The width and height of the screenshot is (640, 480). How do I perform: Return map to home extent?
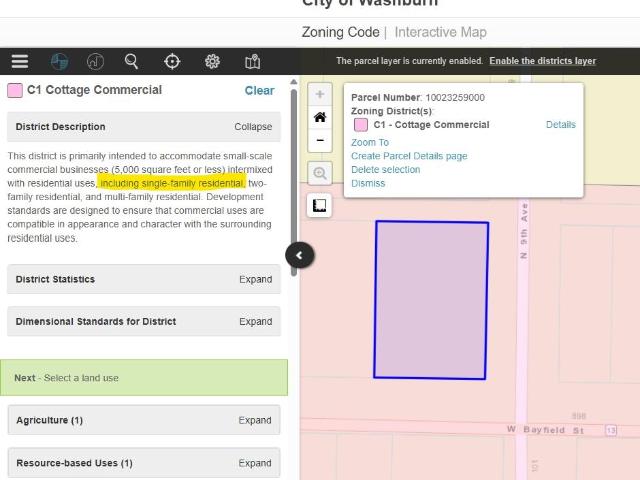[320, 118]
